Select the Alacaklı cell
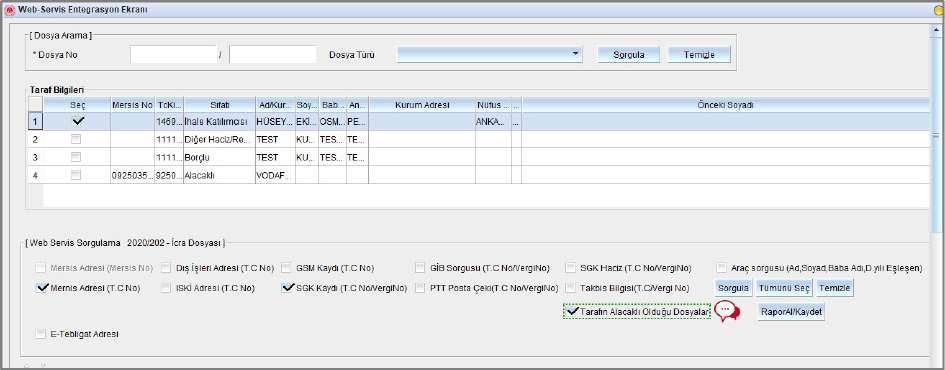Viewport: 945px width, 370px height. click(219, 175)
